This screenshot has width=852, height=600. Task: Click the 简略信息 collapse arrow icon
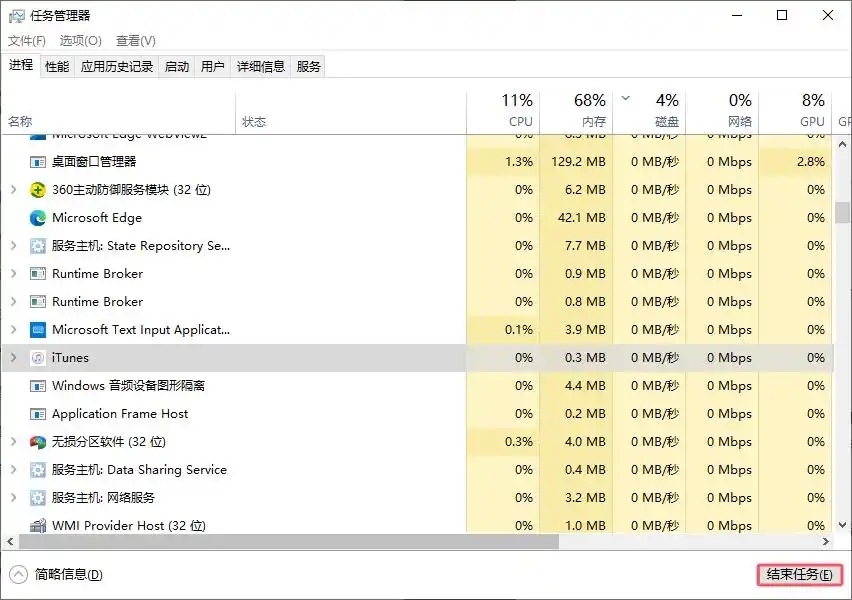(18, 574)
